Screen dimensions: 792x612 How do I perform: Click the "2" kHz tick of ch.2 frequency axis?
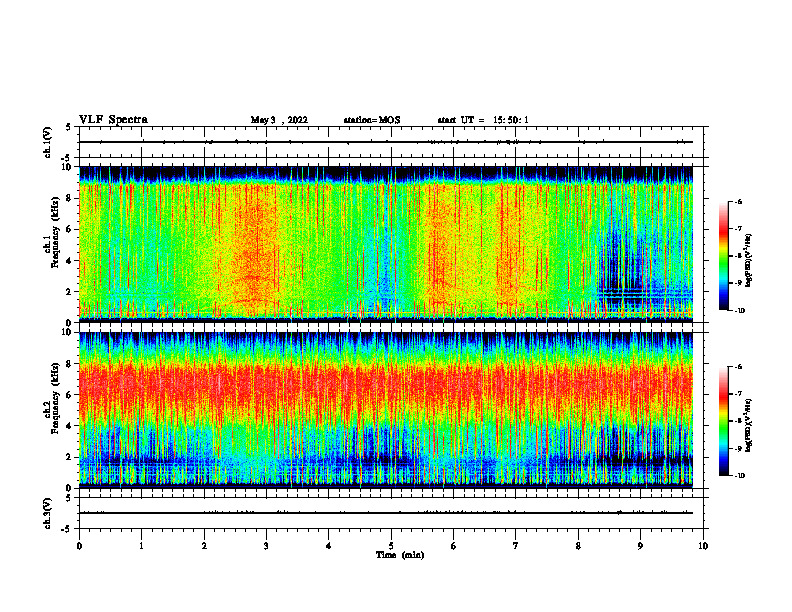[x=69, y=457]
